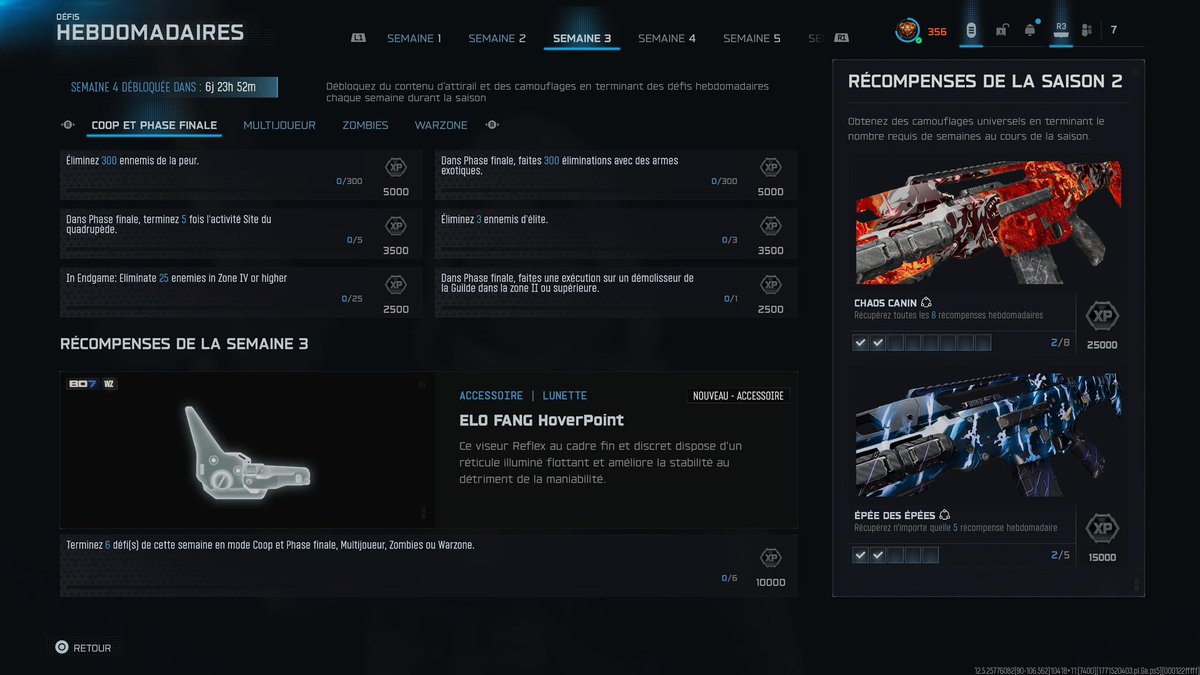Click the icon beside ÉPÉE DES ÉPÉES title
Screen dimensions: 1200x675
(x=945, y=515)
